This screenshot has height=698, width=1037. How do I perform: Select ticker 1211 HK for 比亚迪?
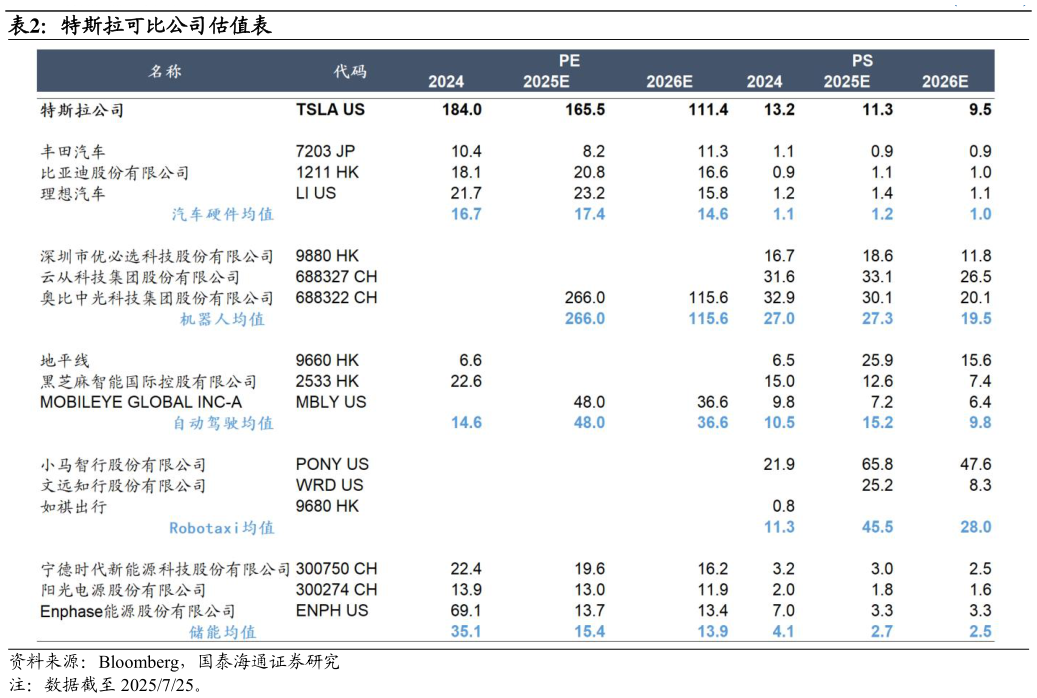click(x=326, y=173)
